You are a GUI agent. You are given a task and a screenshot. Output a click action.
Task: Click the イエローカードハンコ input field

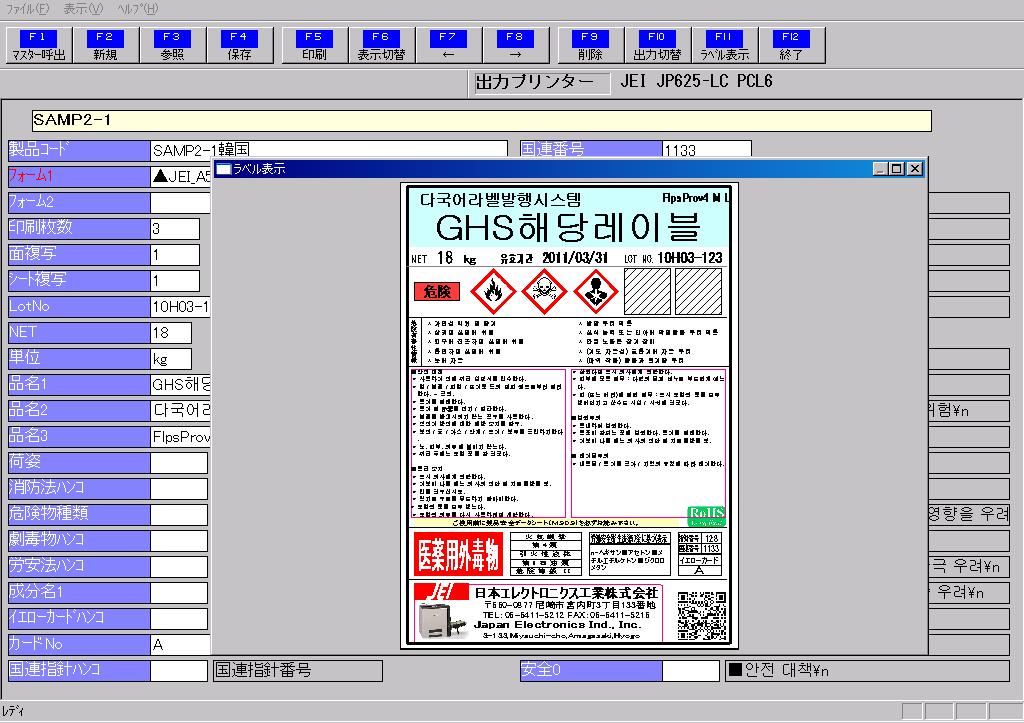point(179,619)
